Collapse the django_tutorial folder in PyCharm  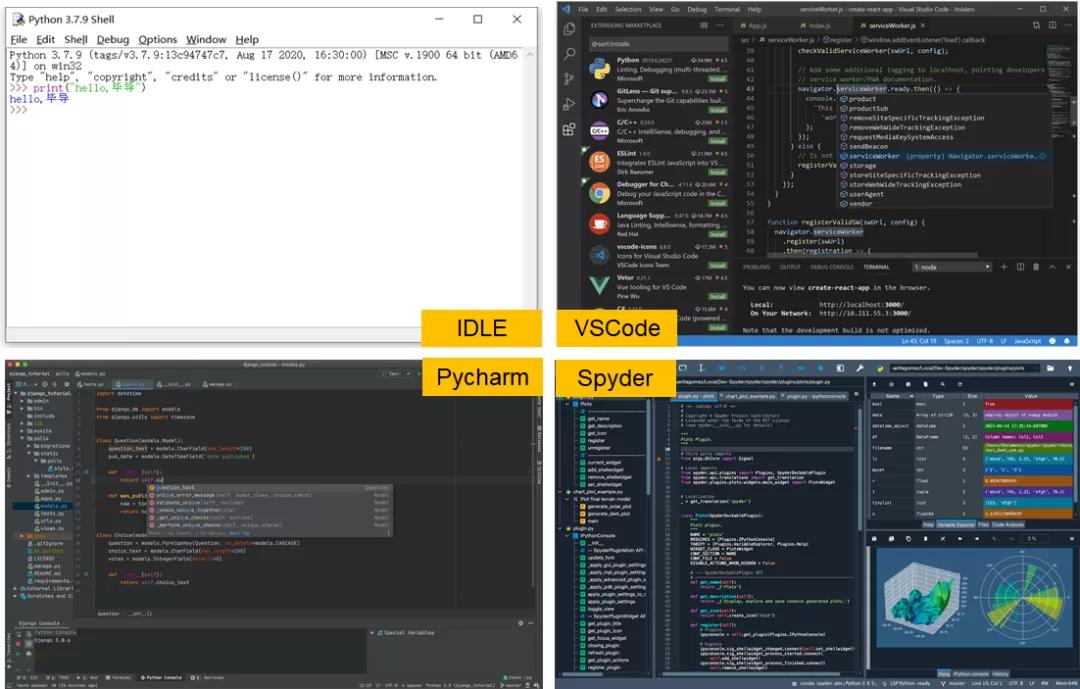click(16, 392)
